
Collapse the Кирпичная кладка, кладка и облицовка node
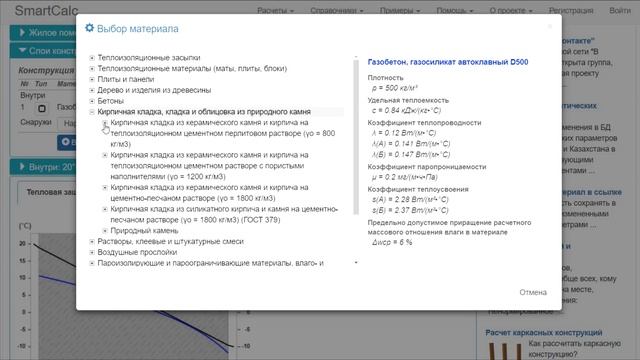[92, 112]
